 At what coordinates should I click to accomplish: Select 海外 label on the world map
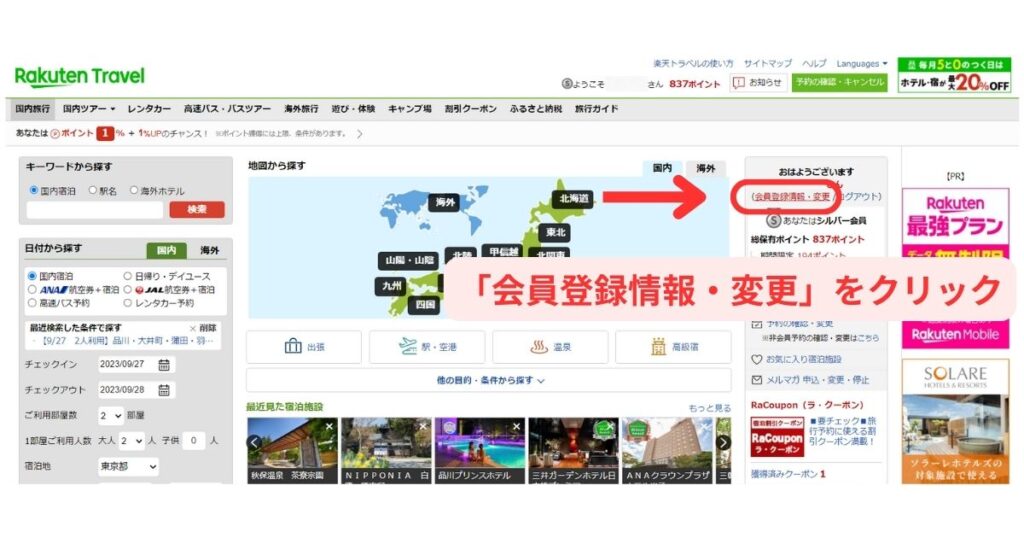pyautogui.click(x=445, y=202)
